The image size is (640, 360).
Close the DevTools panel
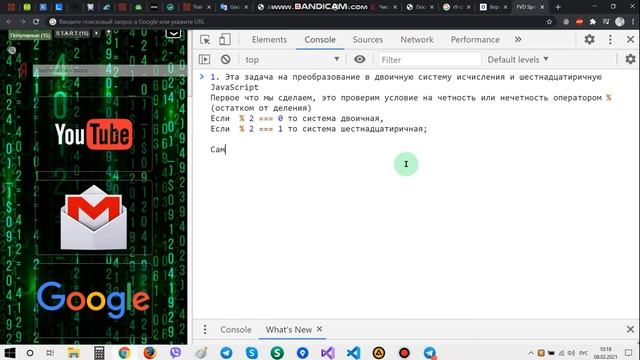(630, 39)
